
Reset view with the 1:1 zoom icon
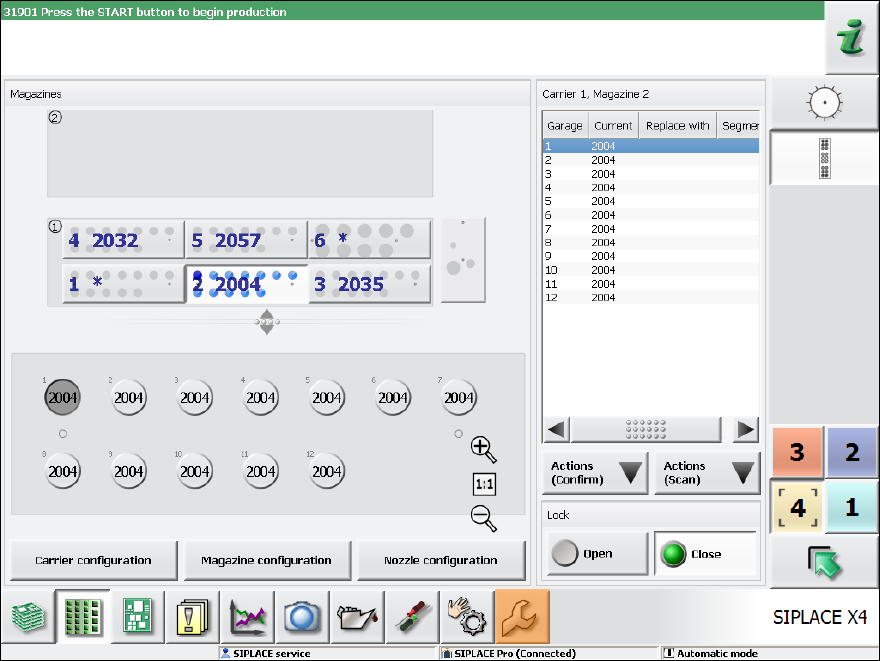coord(484,485)
